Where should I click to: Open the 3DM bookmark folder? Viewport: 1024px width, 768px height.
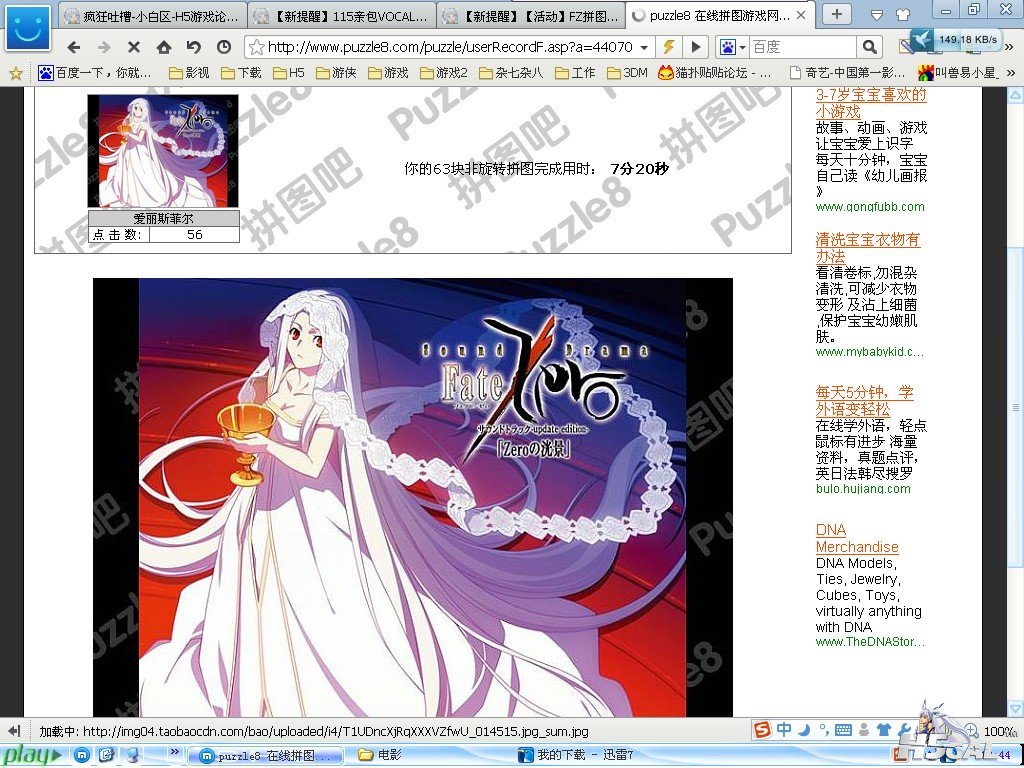[x=627, y=73]
